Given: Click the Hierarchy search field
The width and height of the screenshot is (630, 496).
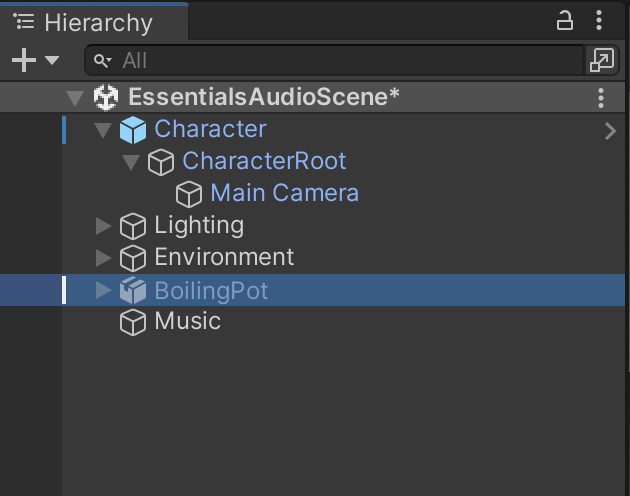Looking at the screenshot, I should [x=340, y=61].
